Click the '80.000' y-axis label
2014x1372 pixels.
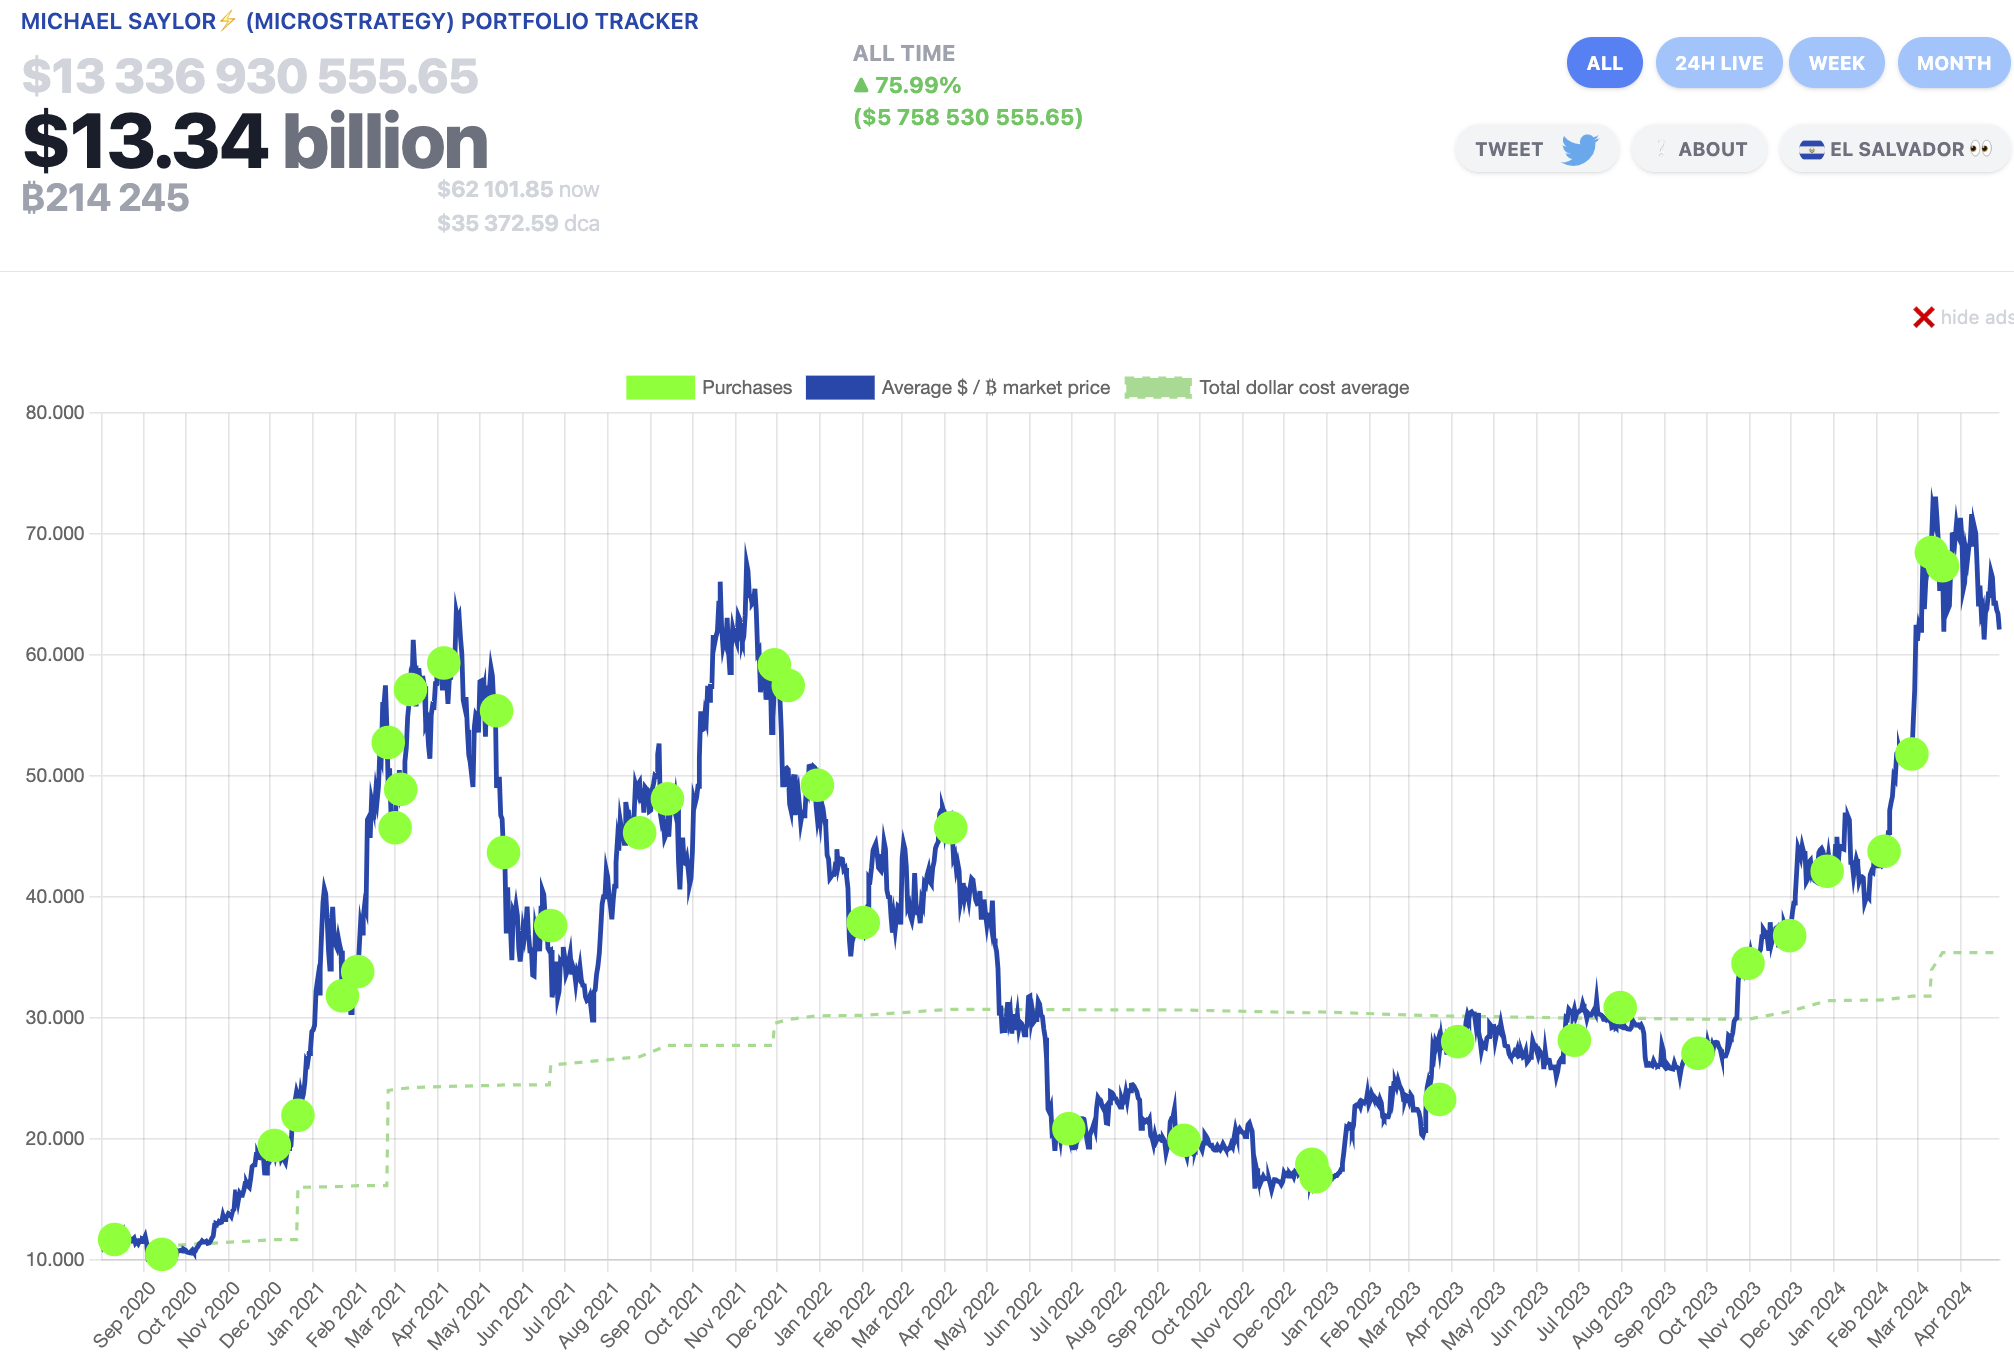55,412
